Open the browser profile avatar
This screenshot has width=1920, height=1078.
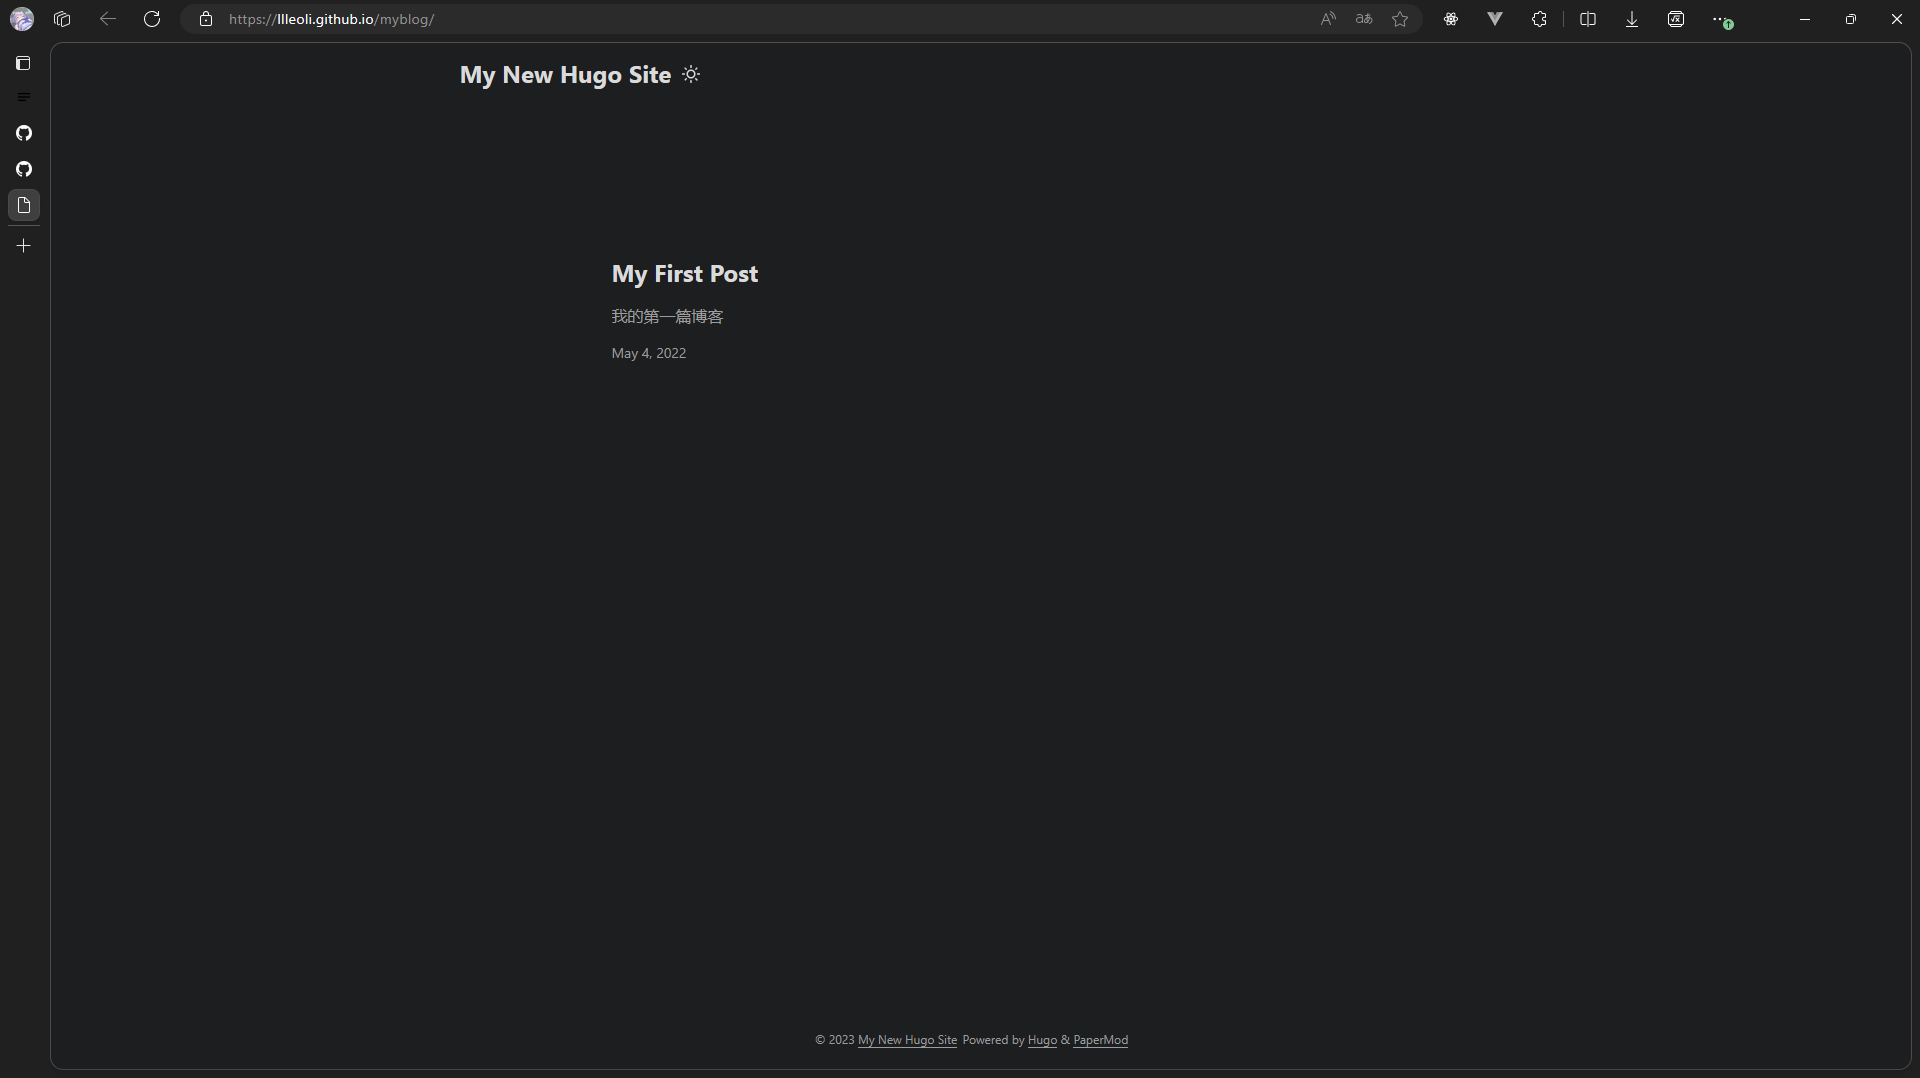tap(22, 19)
